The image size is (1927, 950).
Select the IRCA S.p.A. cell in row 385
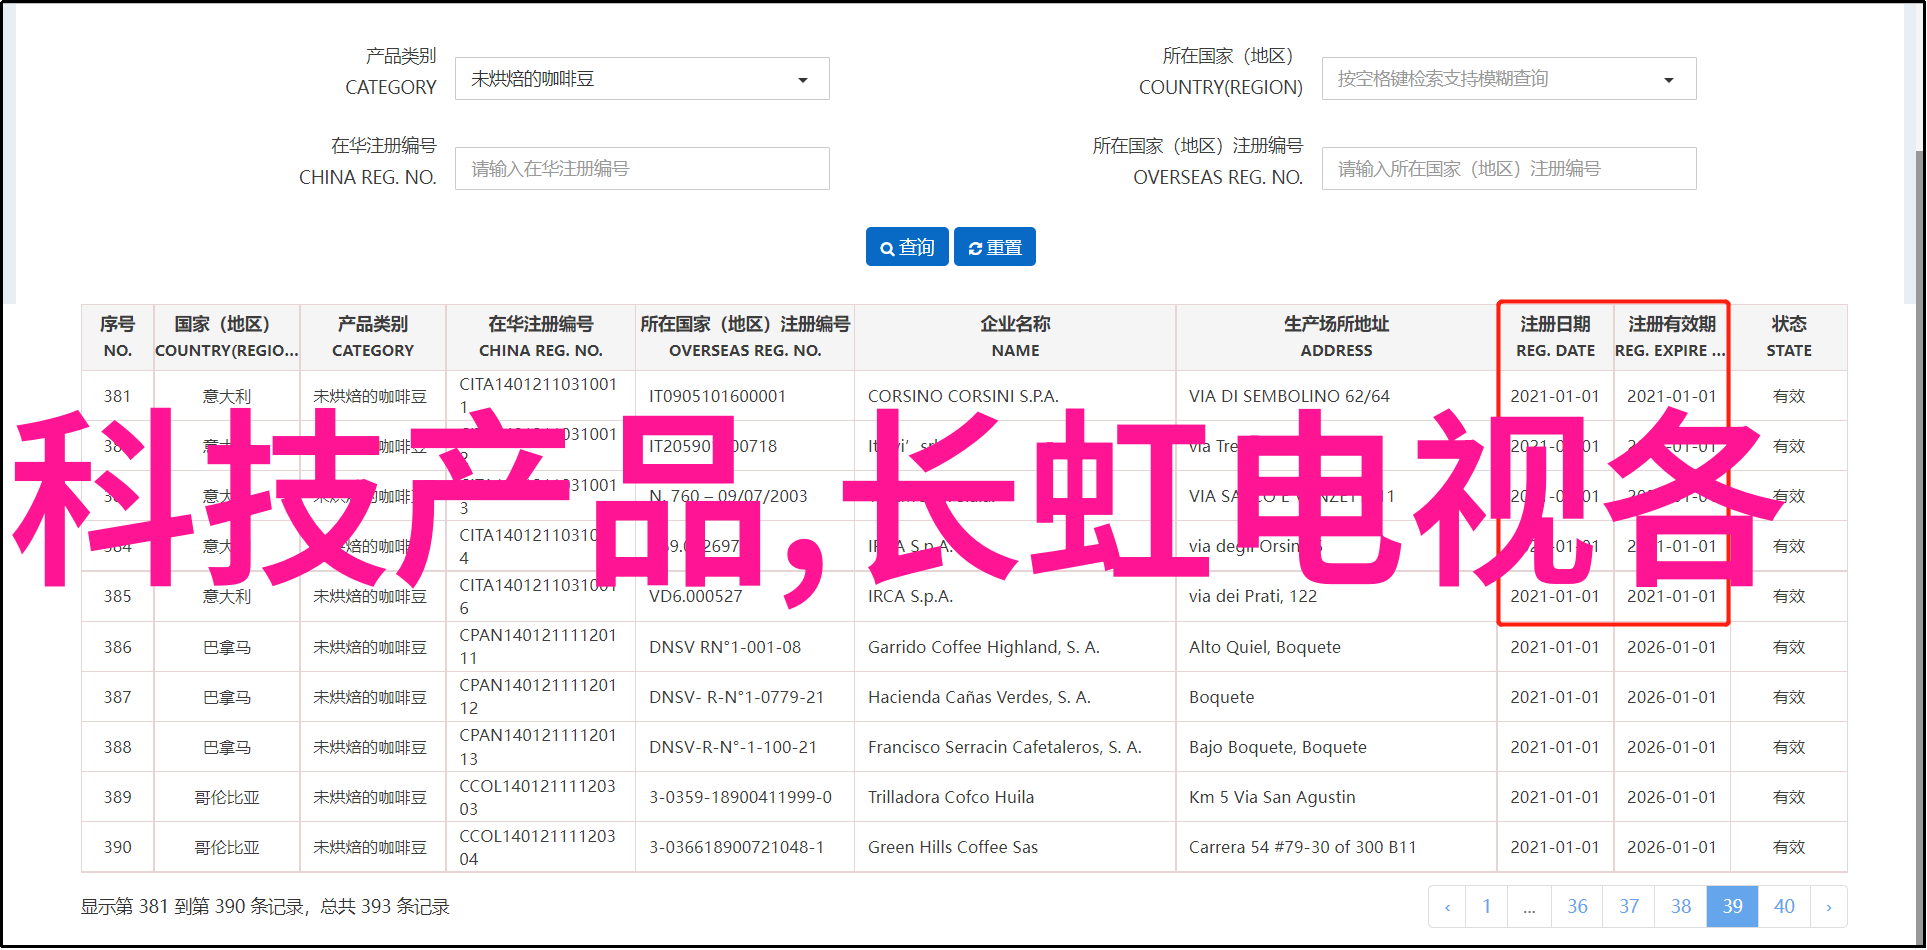pyautogui.click(x=1016, y=597)
